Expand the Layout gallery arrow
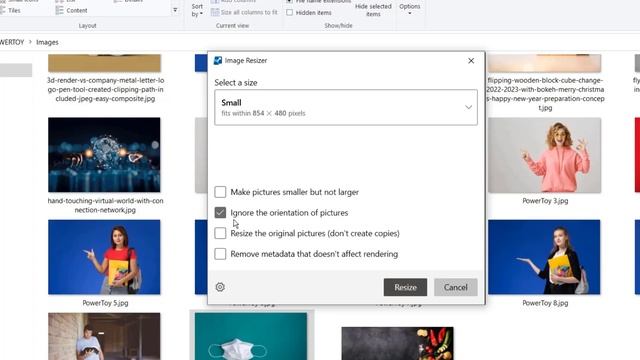 click(x=175, y=10)
